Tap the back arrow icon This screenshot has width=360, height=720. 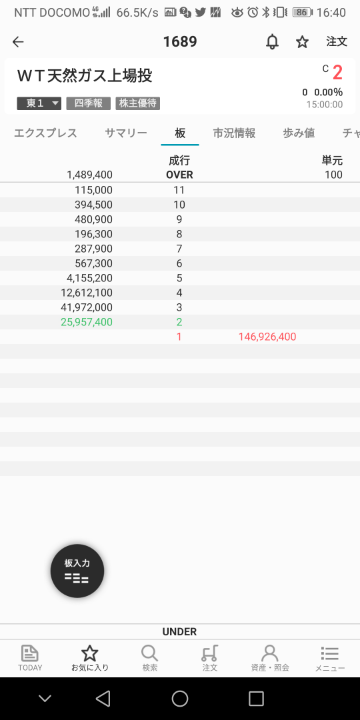coord(18,42)
